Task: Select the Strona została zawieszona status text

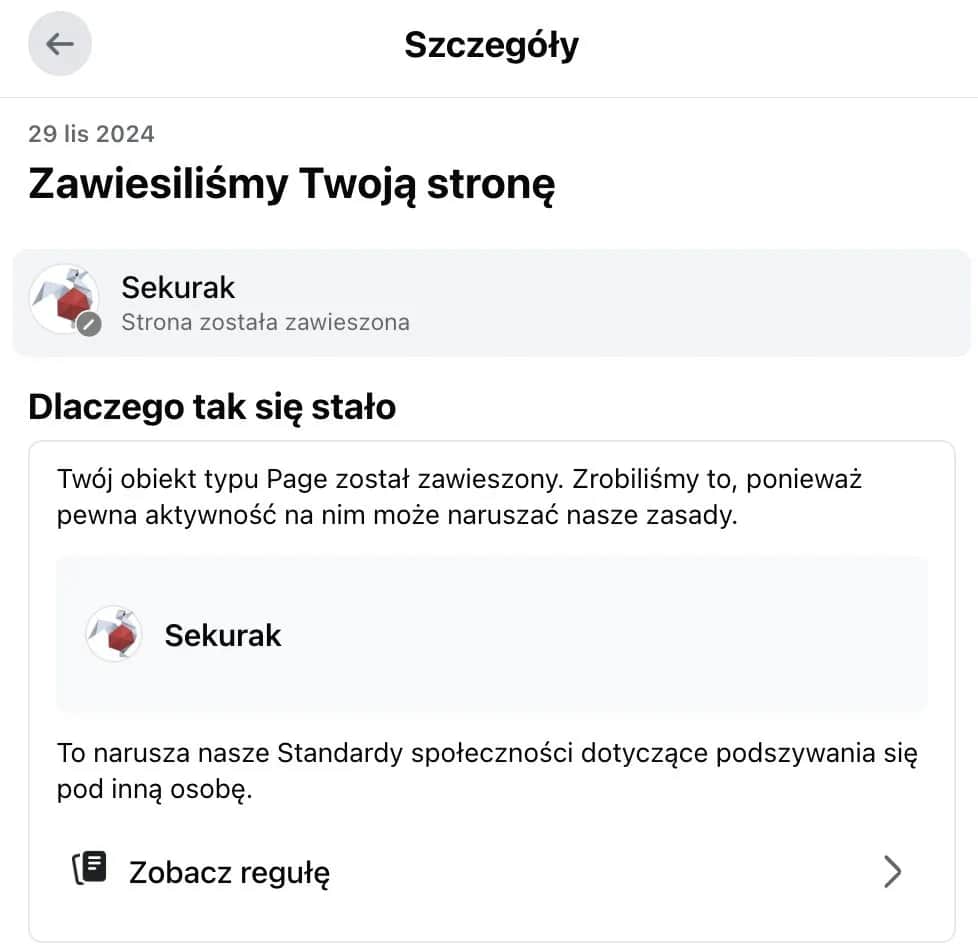Action: click(x=265, y=322)
